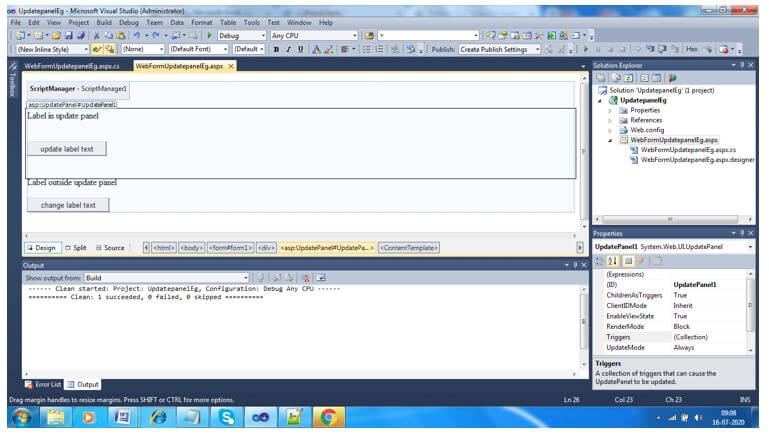Switch to Error List tab

tap(43, 385)
